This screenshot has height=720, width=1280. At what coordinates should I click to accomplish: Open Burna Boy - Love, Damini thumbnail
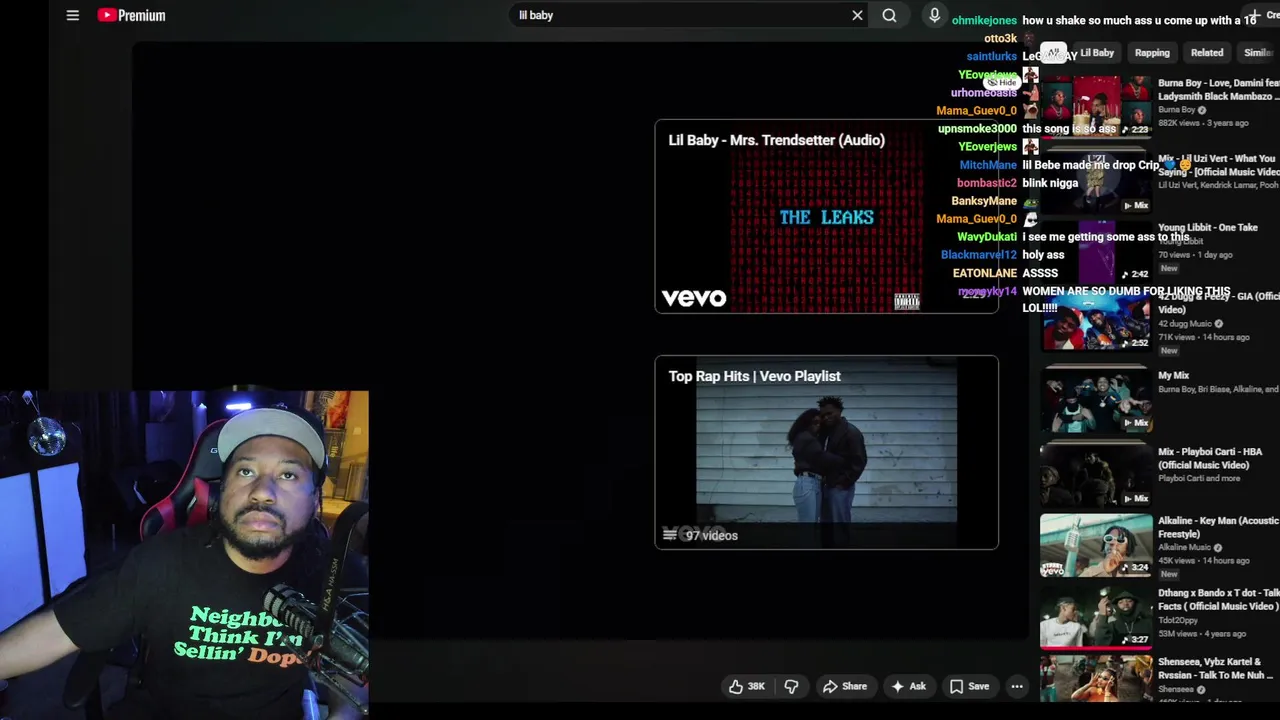[1096, 107]
